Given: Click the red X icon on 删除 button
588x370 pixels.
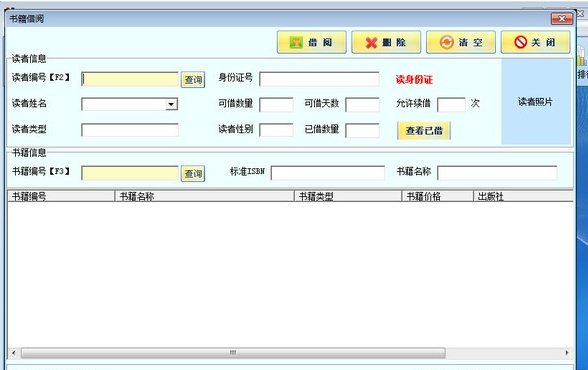Looking at the screenshot, I should 371,43.
